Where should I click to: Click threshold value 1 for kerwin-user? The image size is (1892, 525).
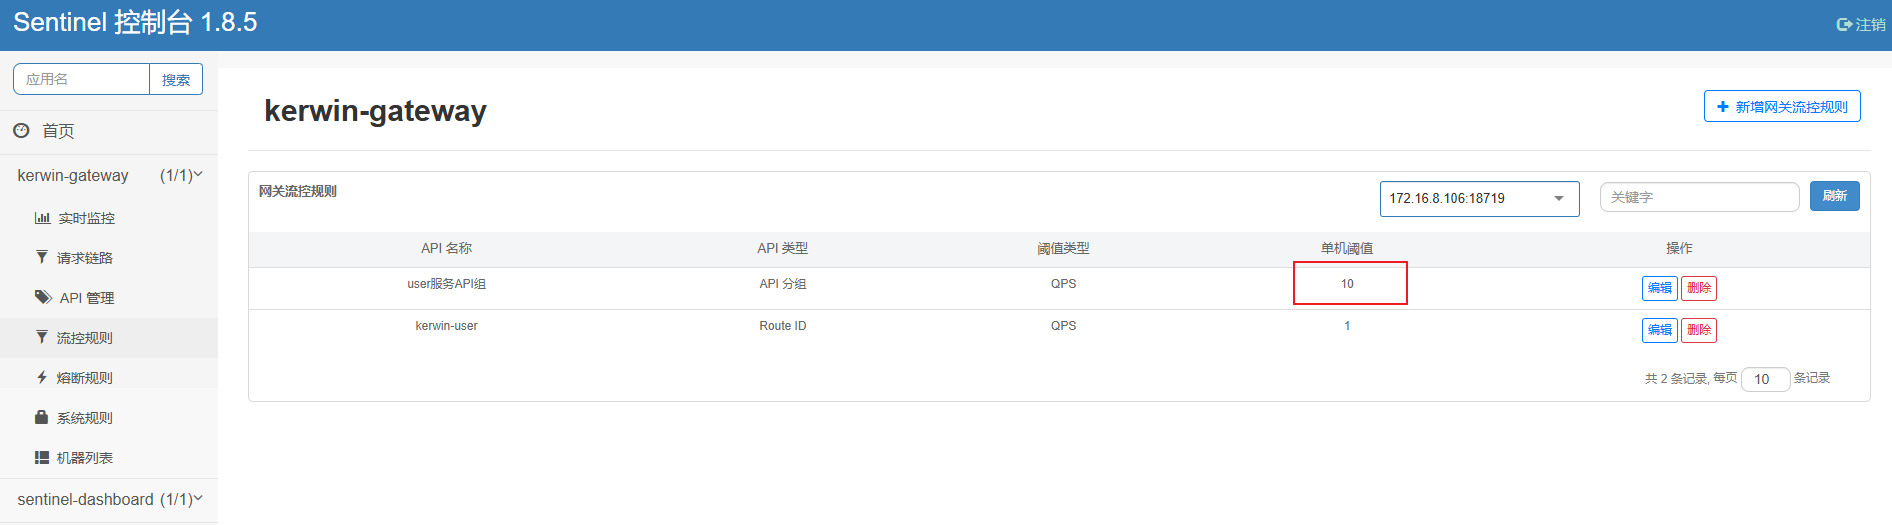pos(1347,326)
